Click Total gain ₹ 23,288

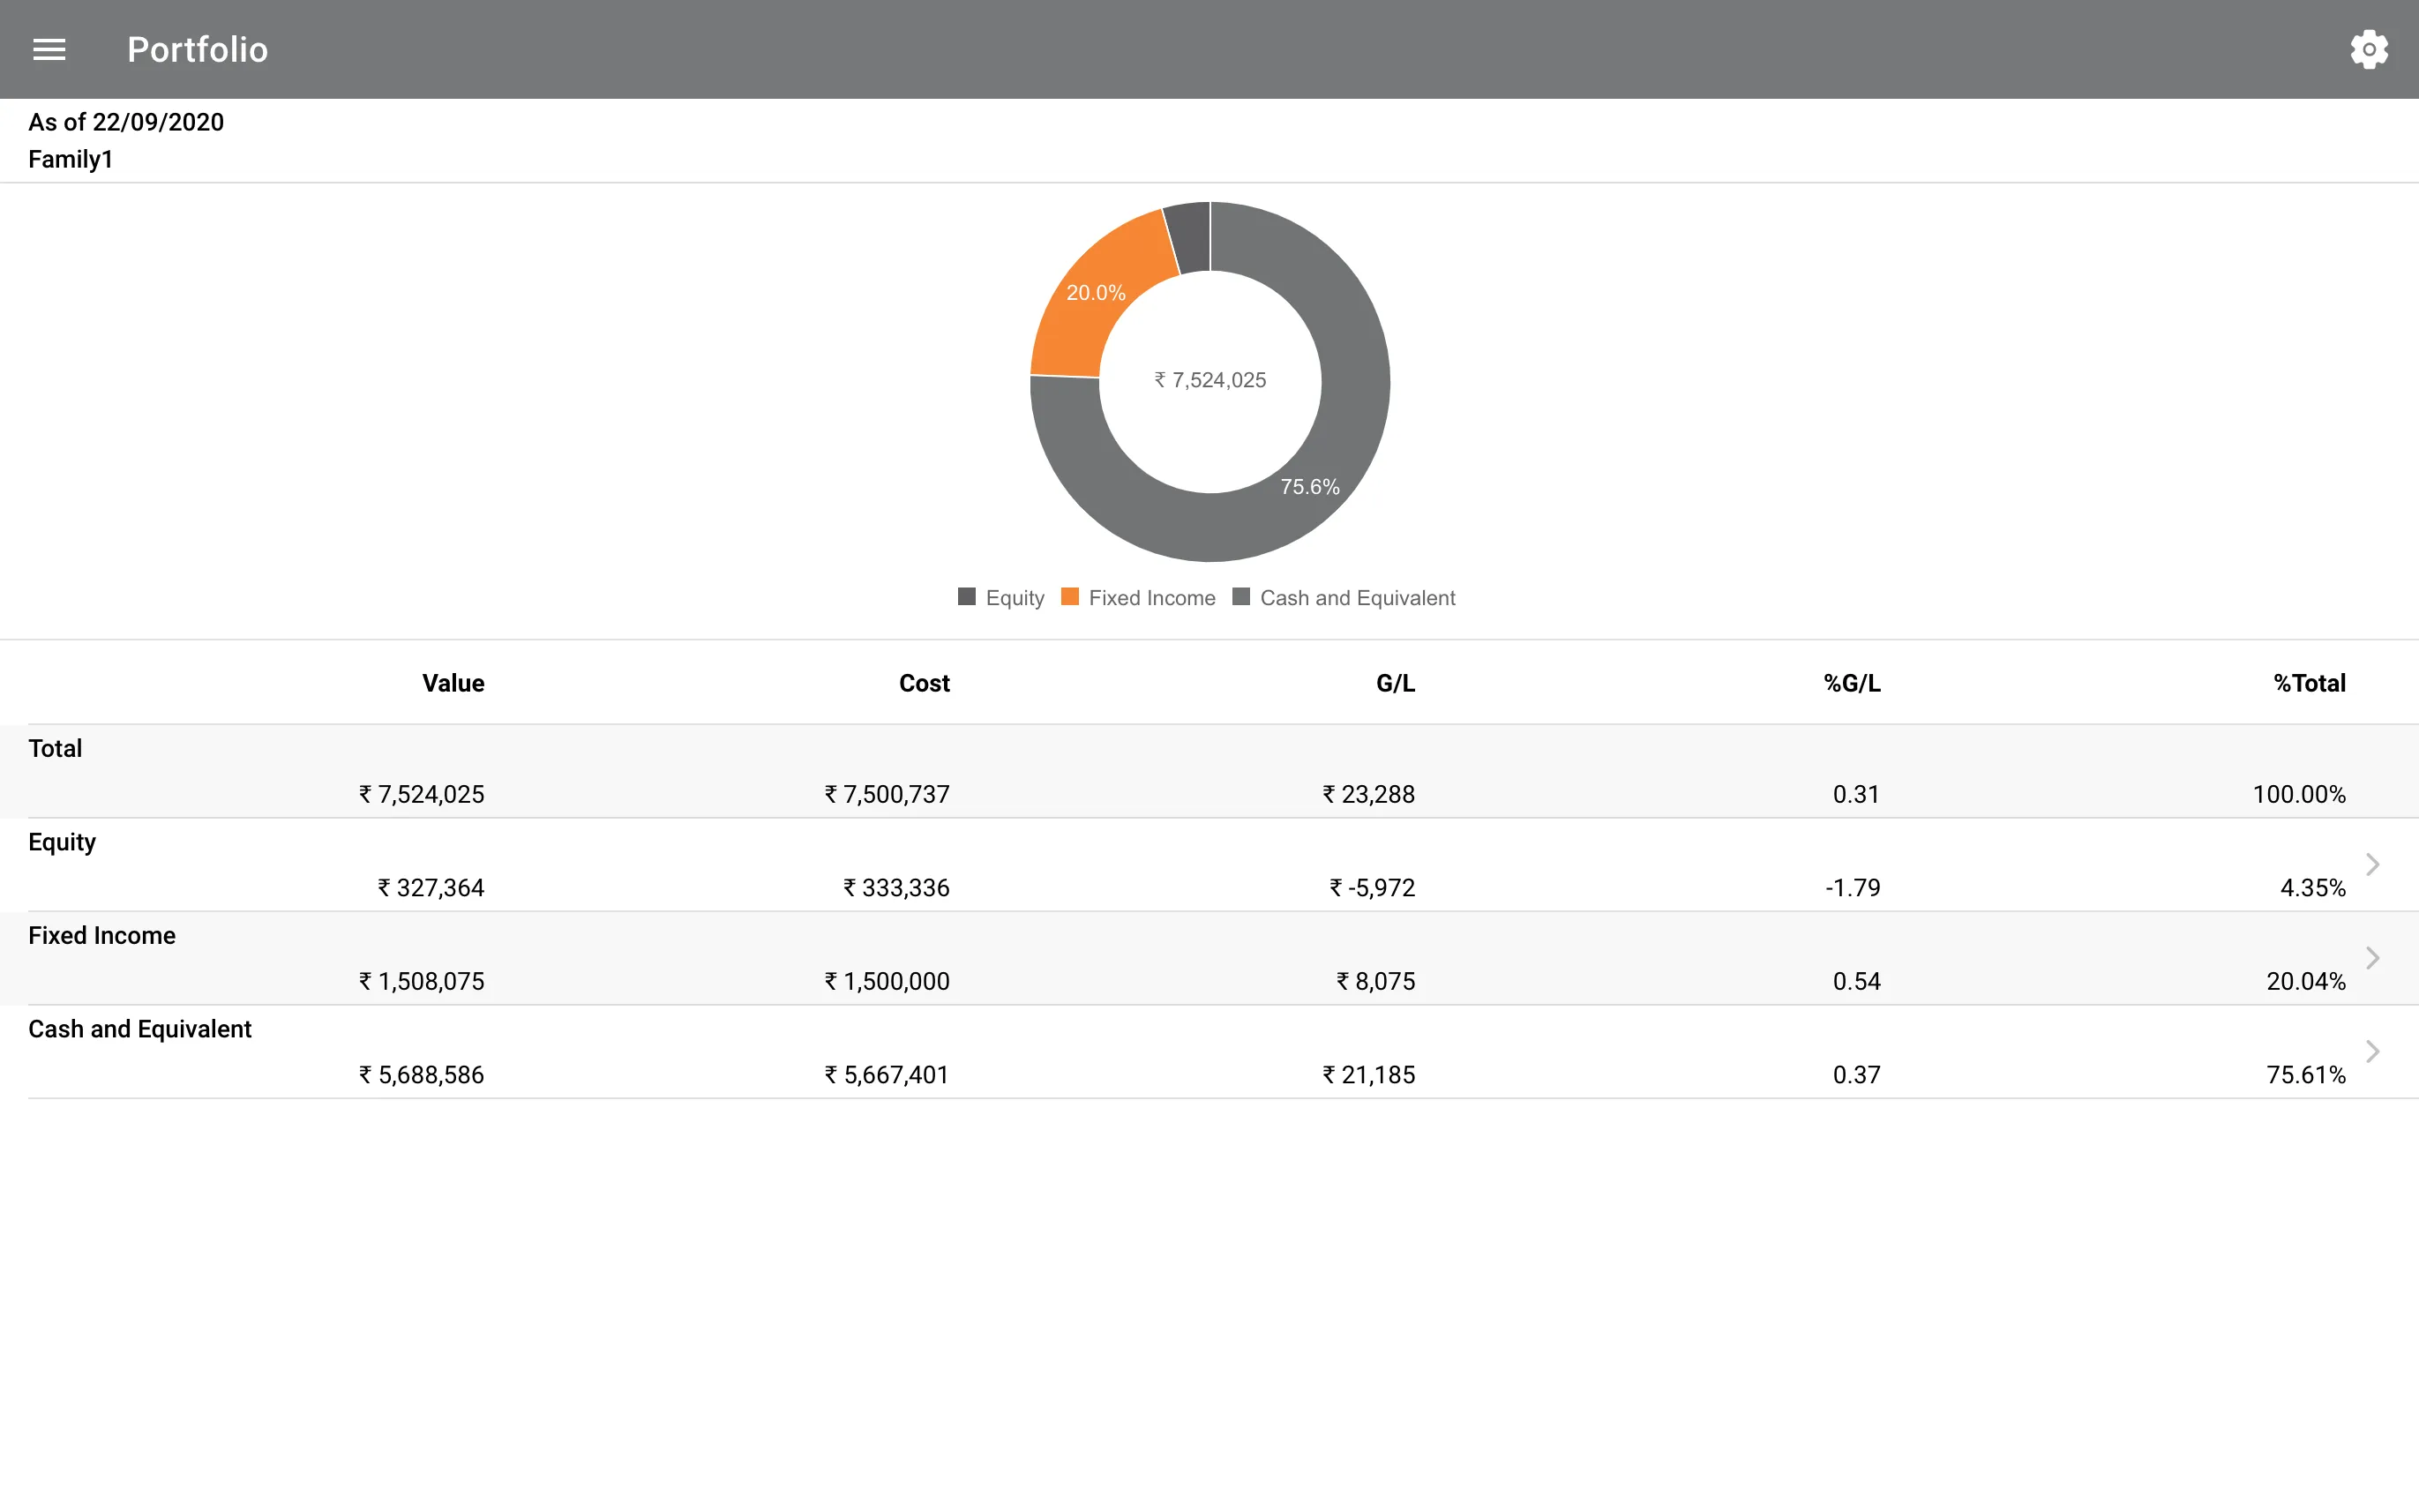click(x=1368, y=794)
